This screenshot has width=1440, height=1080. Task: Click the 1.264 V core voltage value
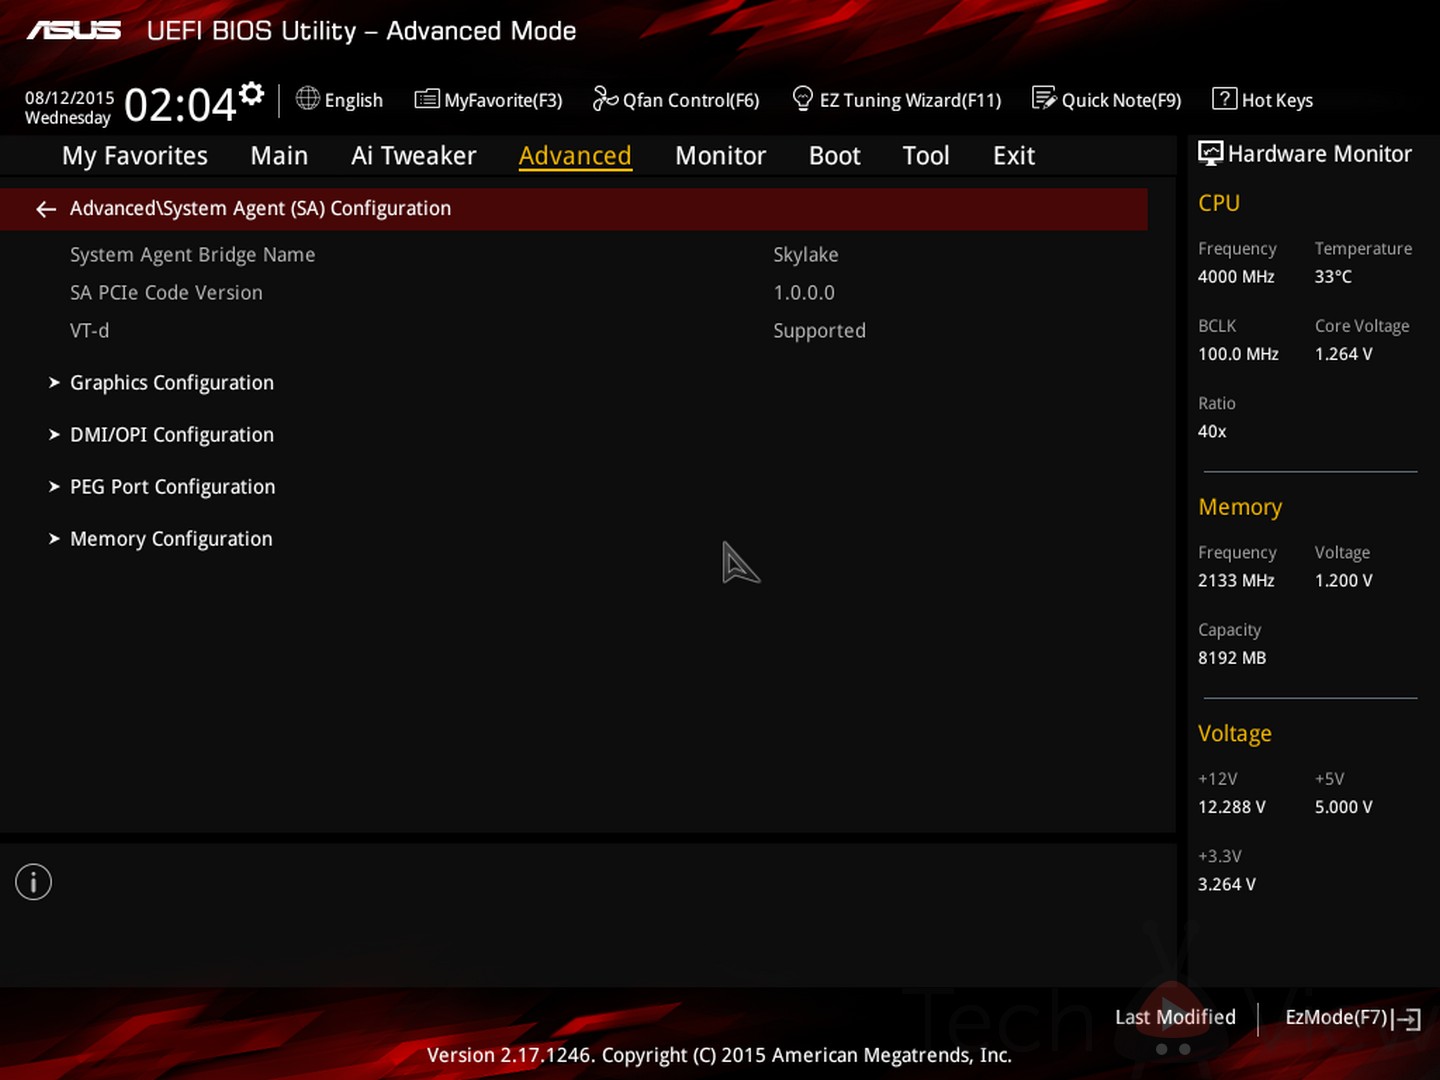[x=1344, y=354]
